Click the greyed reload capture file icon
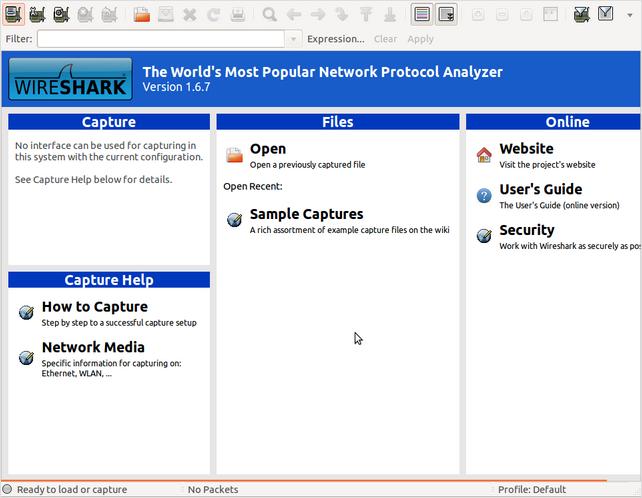This screenshot has height=498, width=642. pyautogui.click(x=213, y=15)
